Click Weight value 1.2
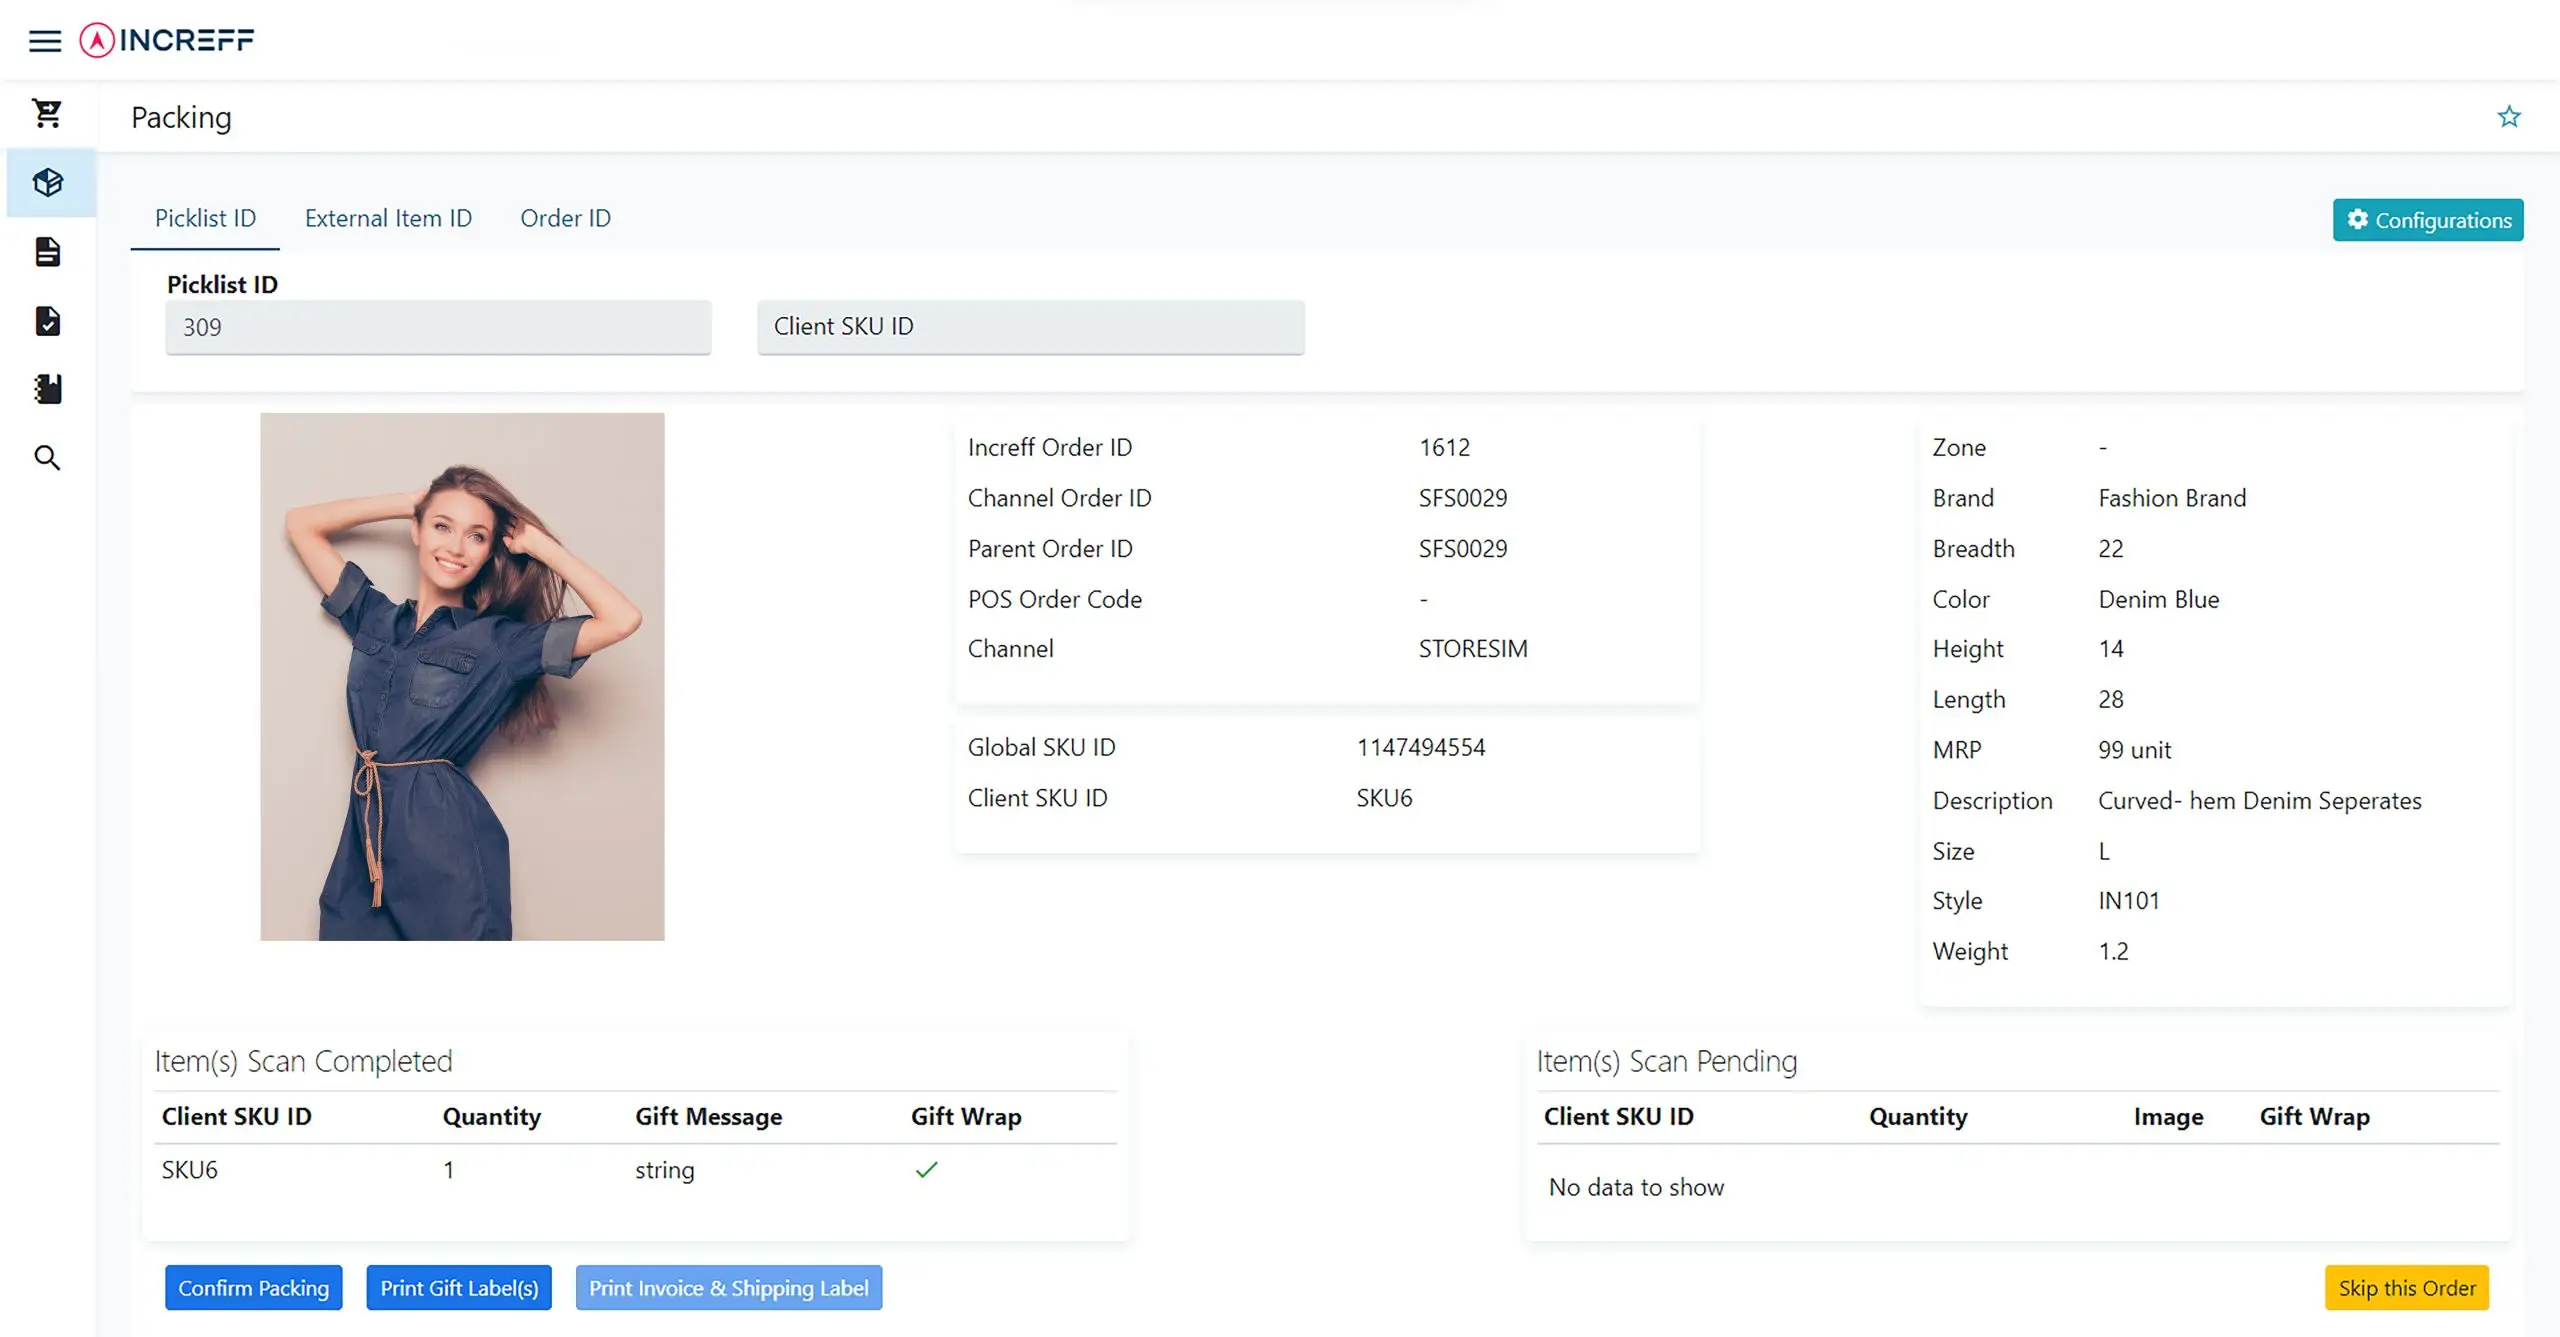The width and height of the screenshot is (2560, 1337). [2113, 951]
